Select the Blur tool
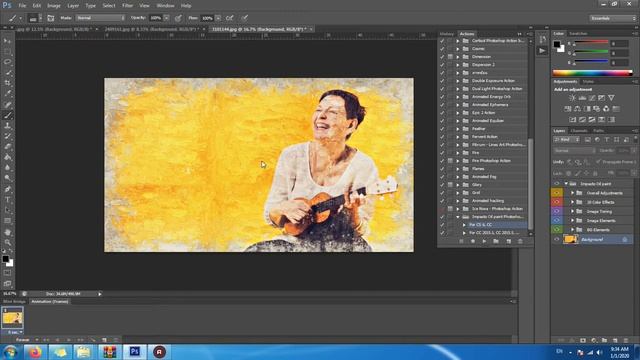Screen dimensions: 640x360 coord(7,168)
